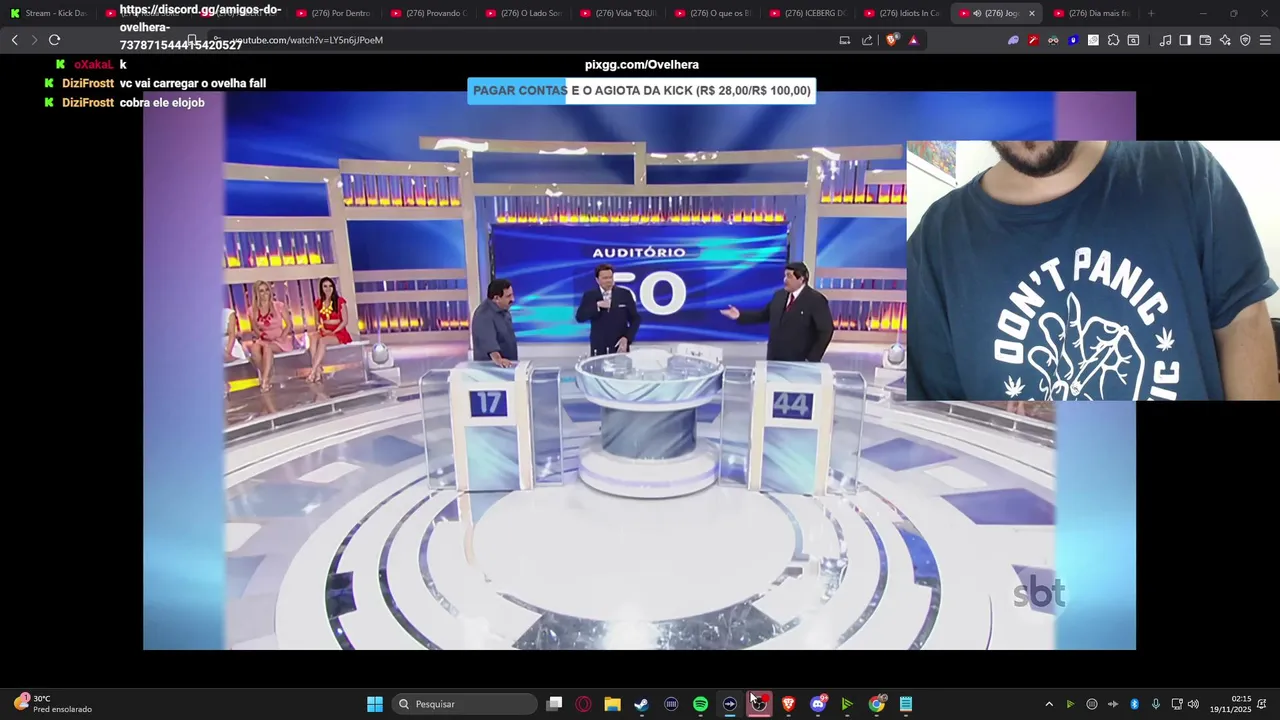Screen dimensions: 1280x720
Task: Go forward with the browser forward arrow
Action: click(x=34, y=40)
